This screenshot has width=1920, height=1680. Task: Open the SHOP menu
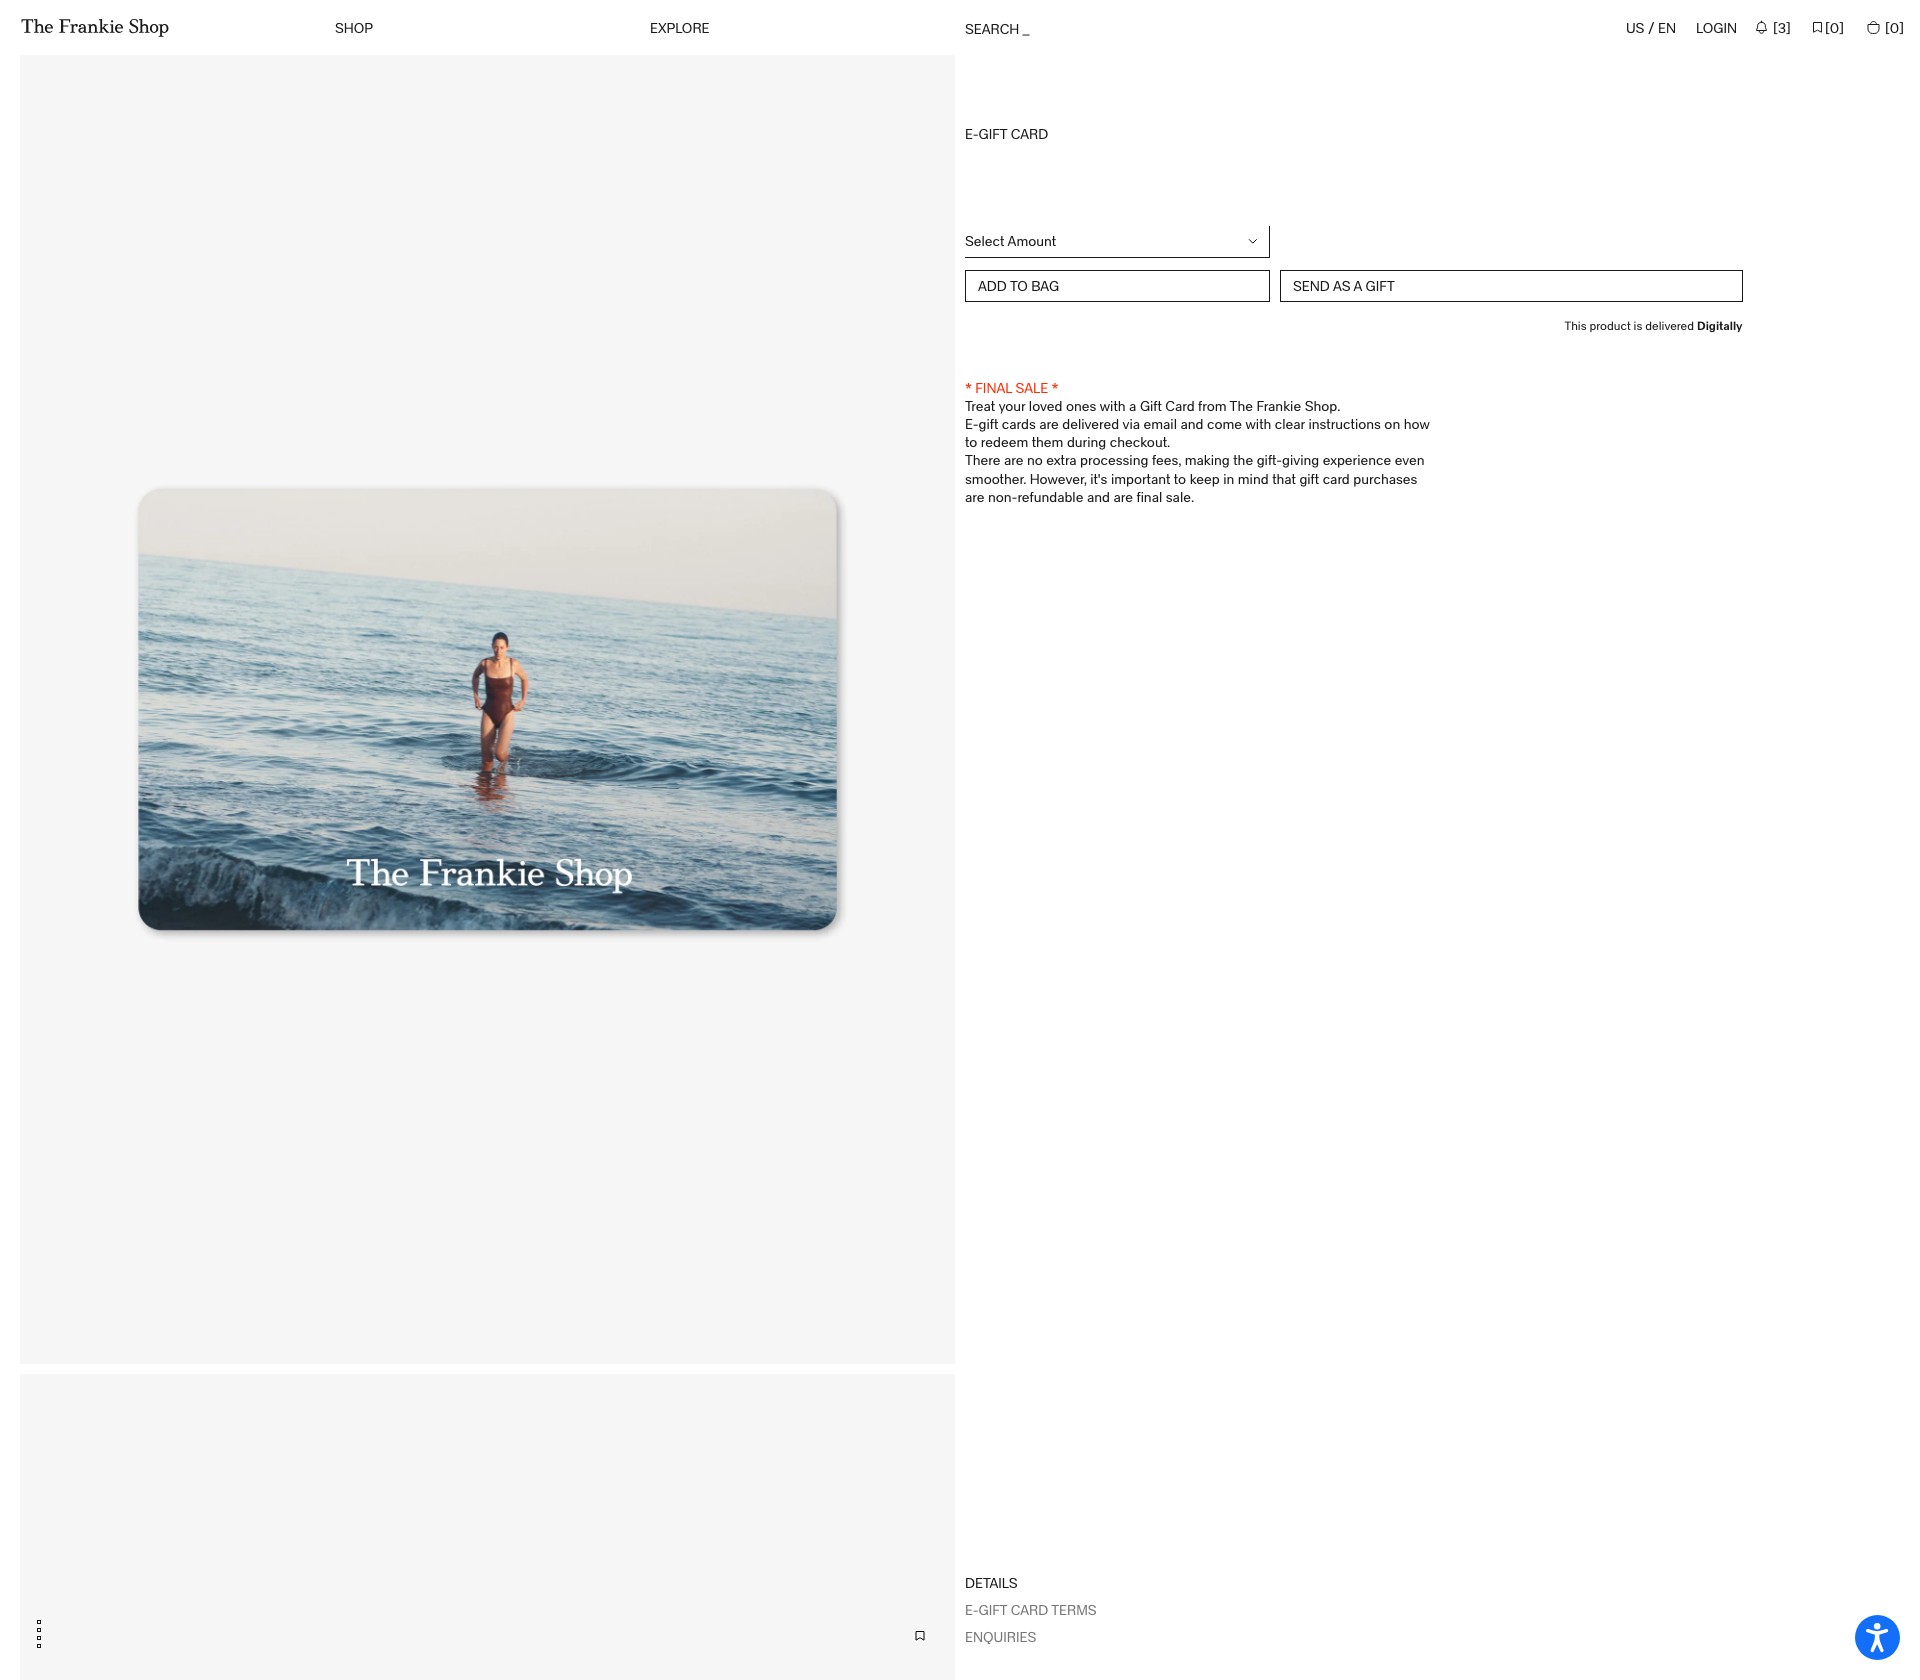[x=354, y=28]
